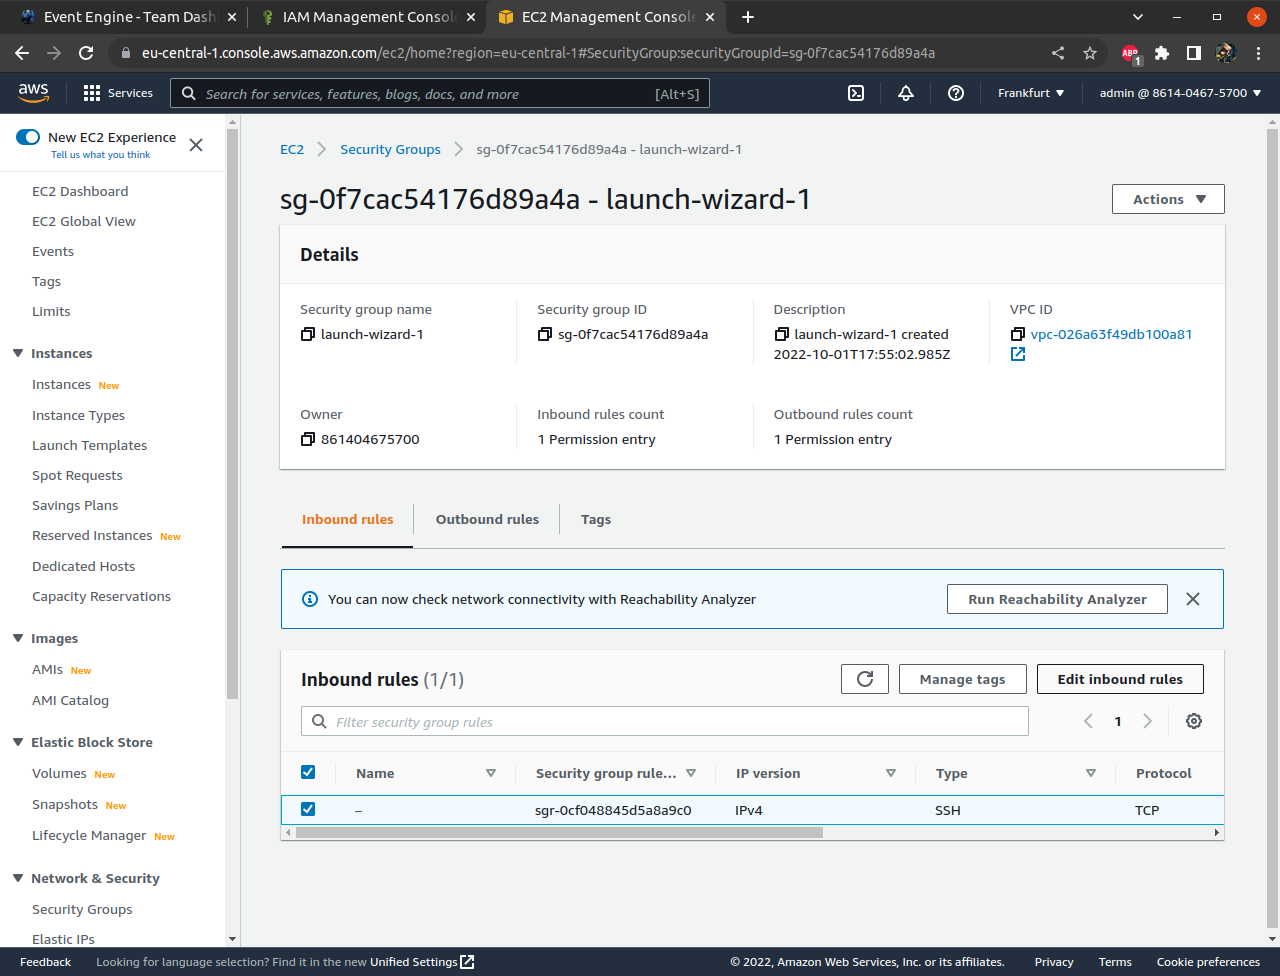This screenshot has width=1280, height=976.
Task: Close the EC2 sidebar navigation panel
Action: [x=196, y=145]
